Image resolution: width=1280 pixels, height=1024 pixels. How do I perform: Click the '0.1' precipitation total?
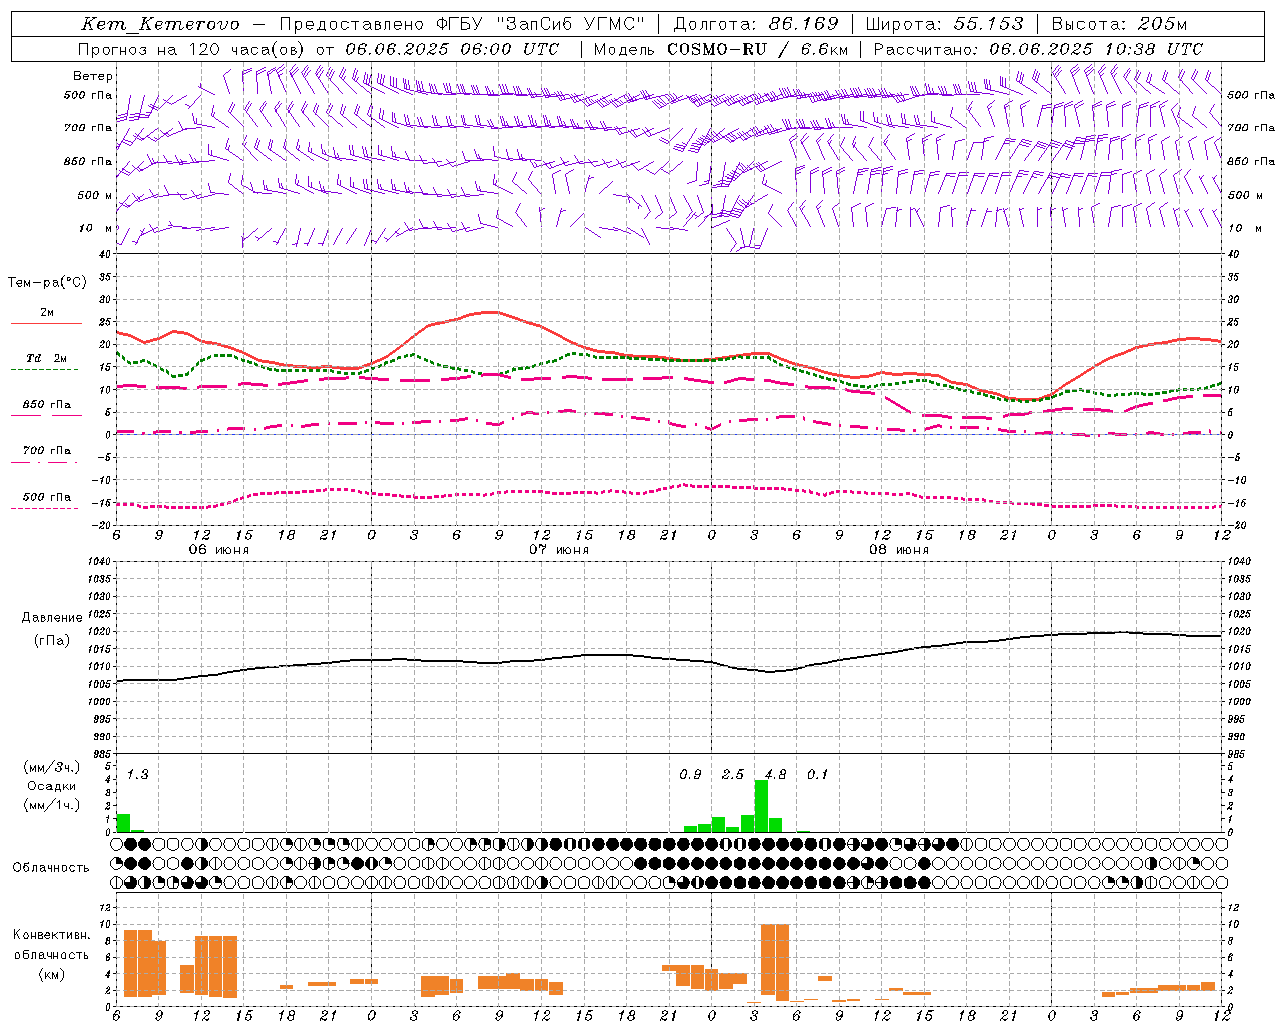[818, 774]
